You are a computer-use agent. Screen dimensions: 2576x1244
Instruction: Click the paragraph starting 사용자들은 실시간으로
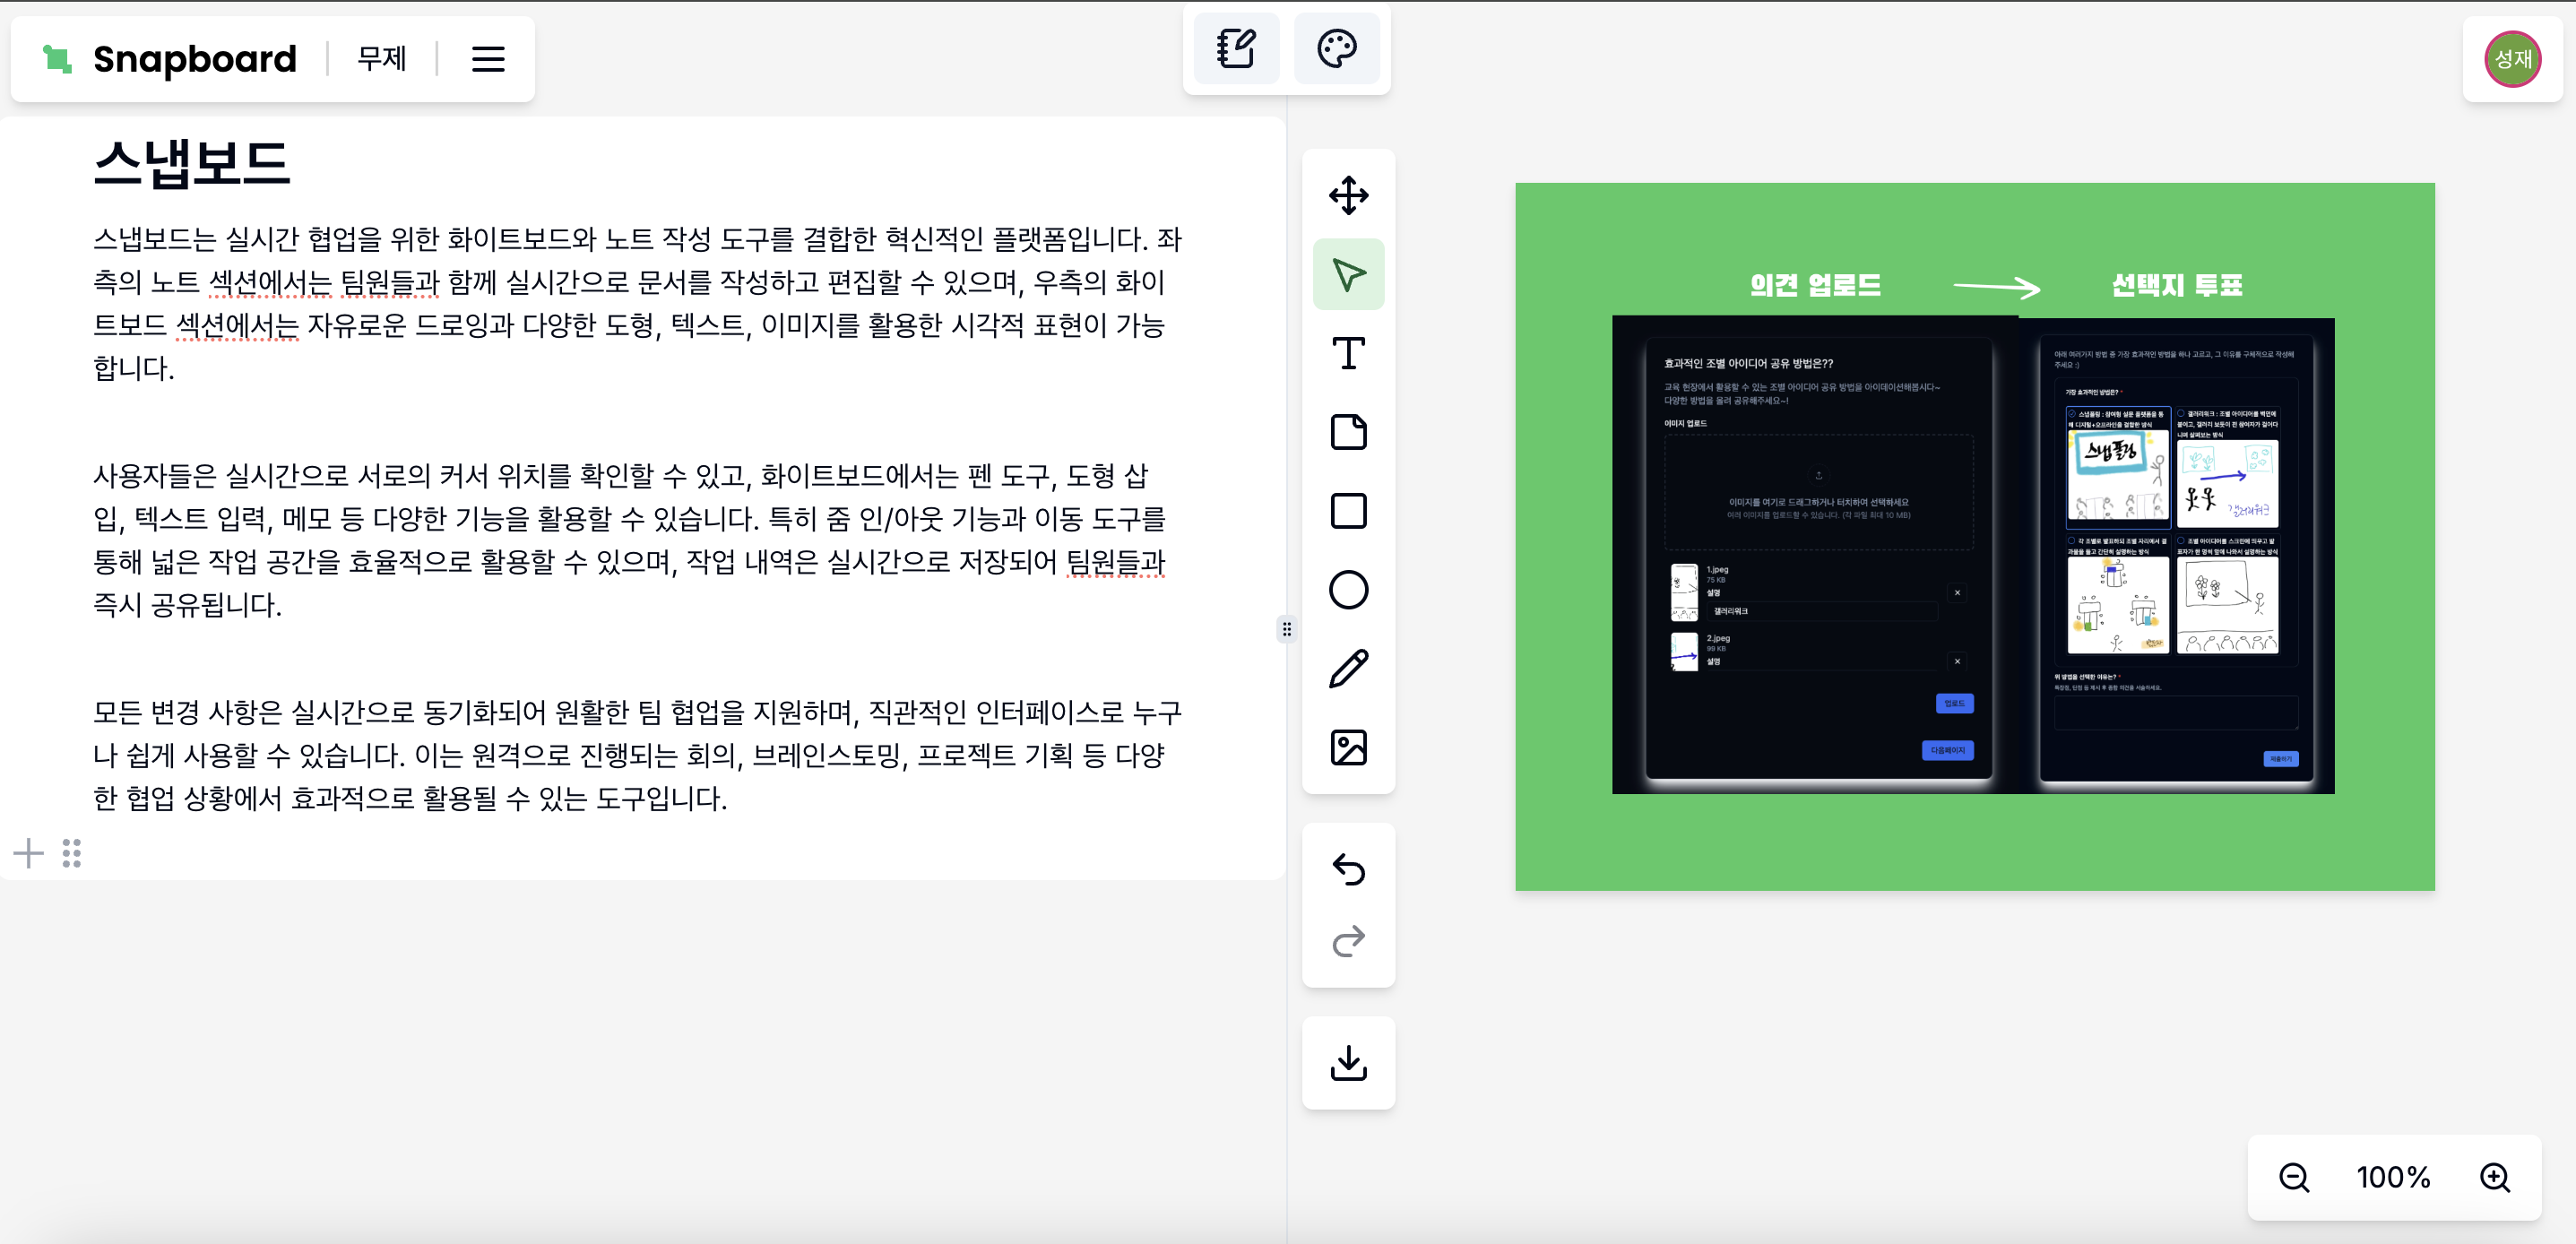tap(637, 540)
